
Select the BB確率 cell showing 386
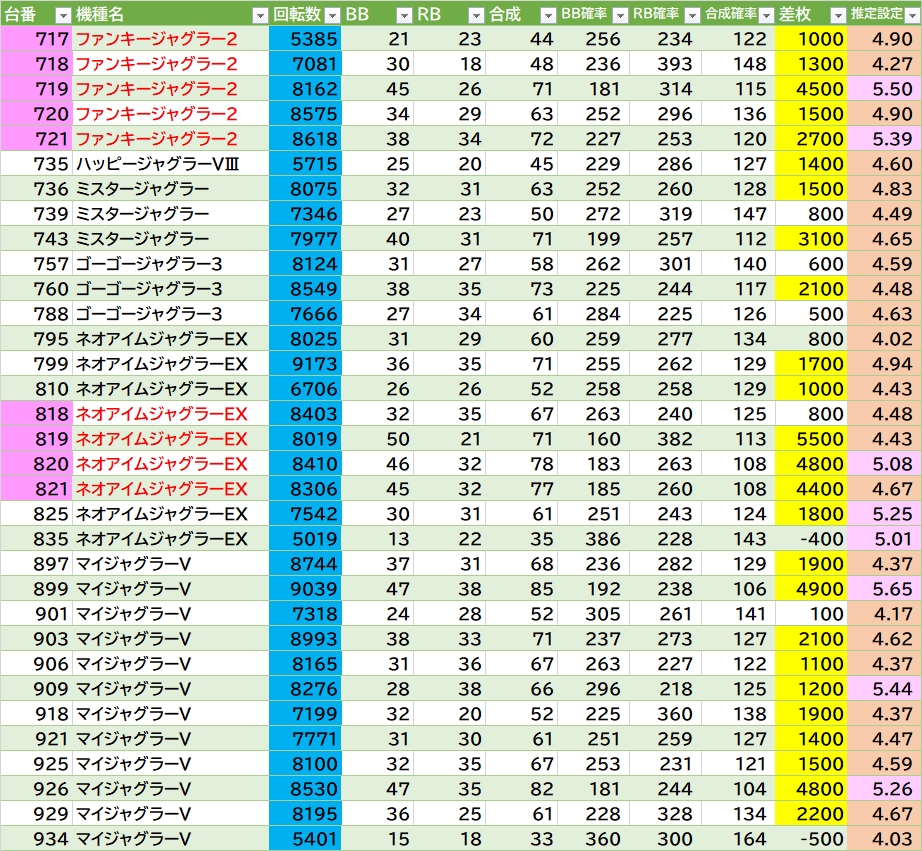pos(592,539)
